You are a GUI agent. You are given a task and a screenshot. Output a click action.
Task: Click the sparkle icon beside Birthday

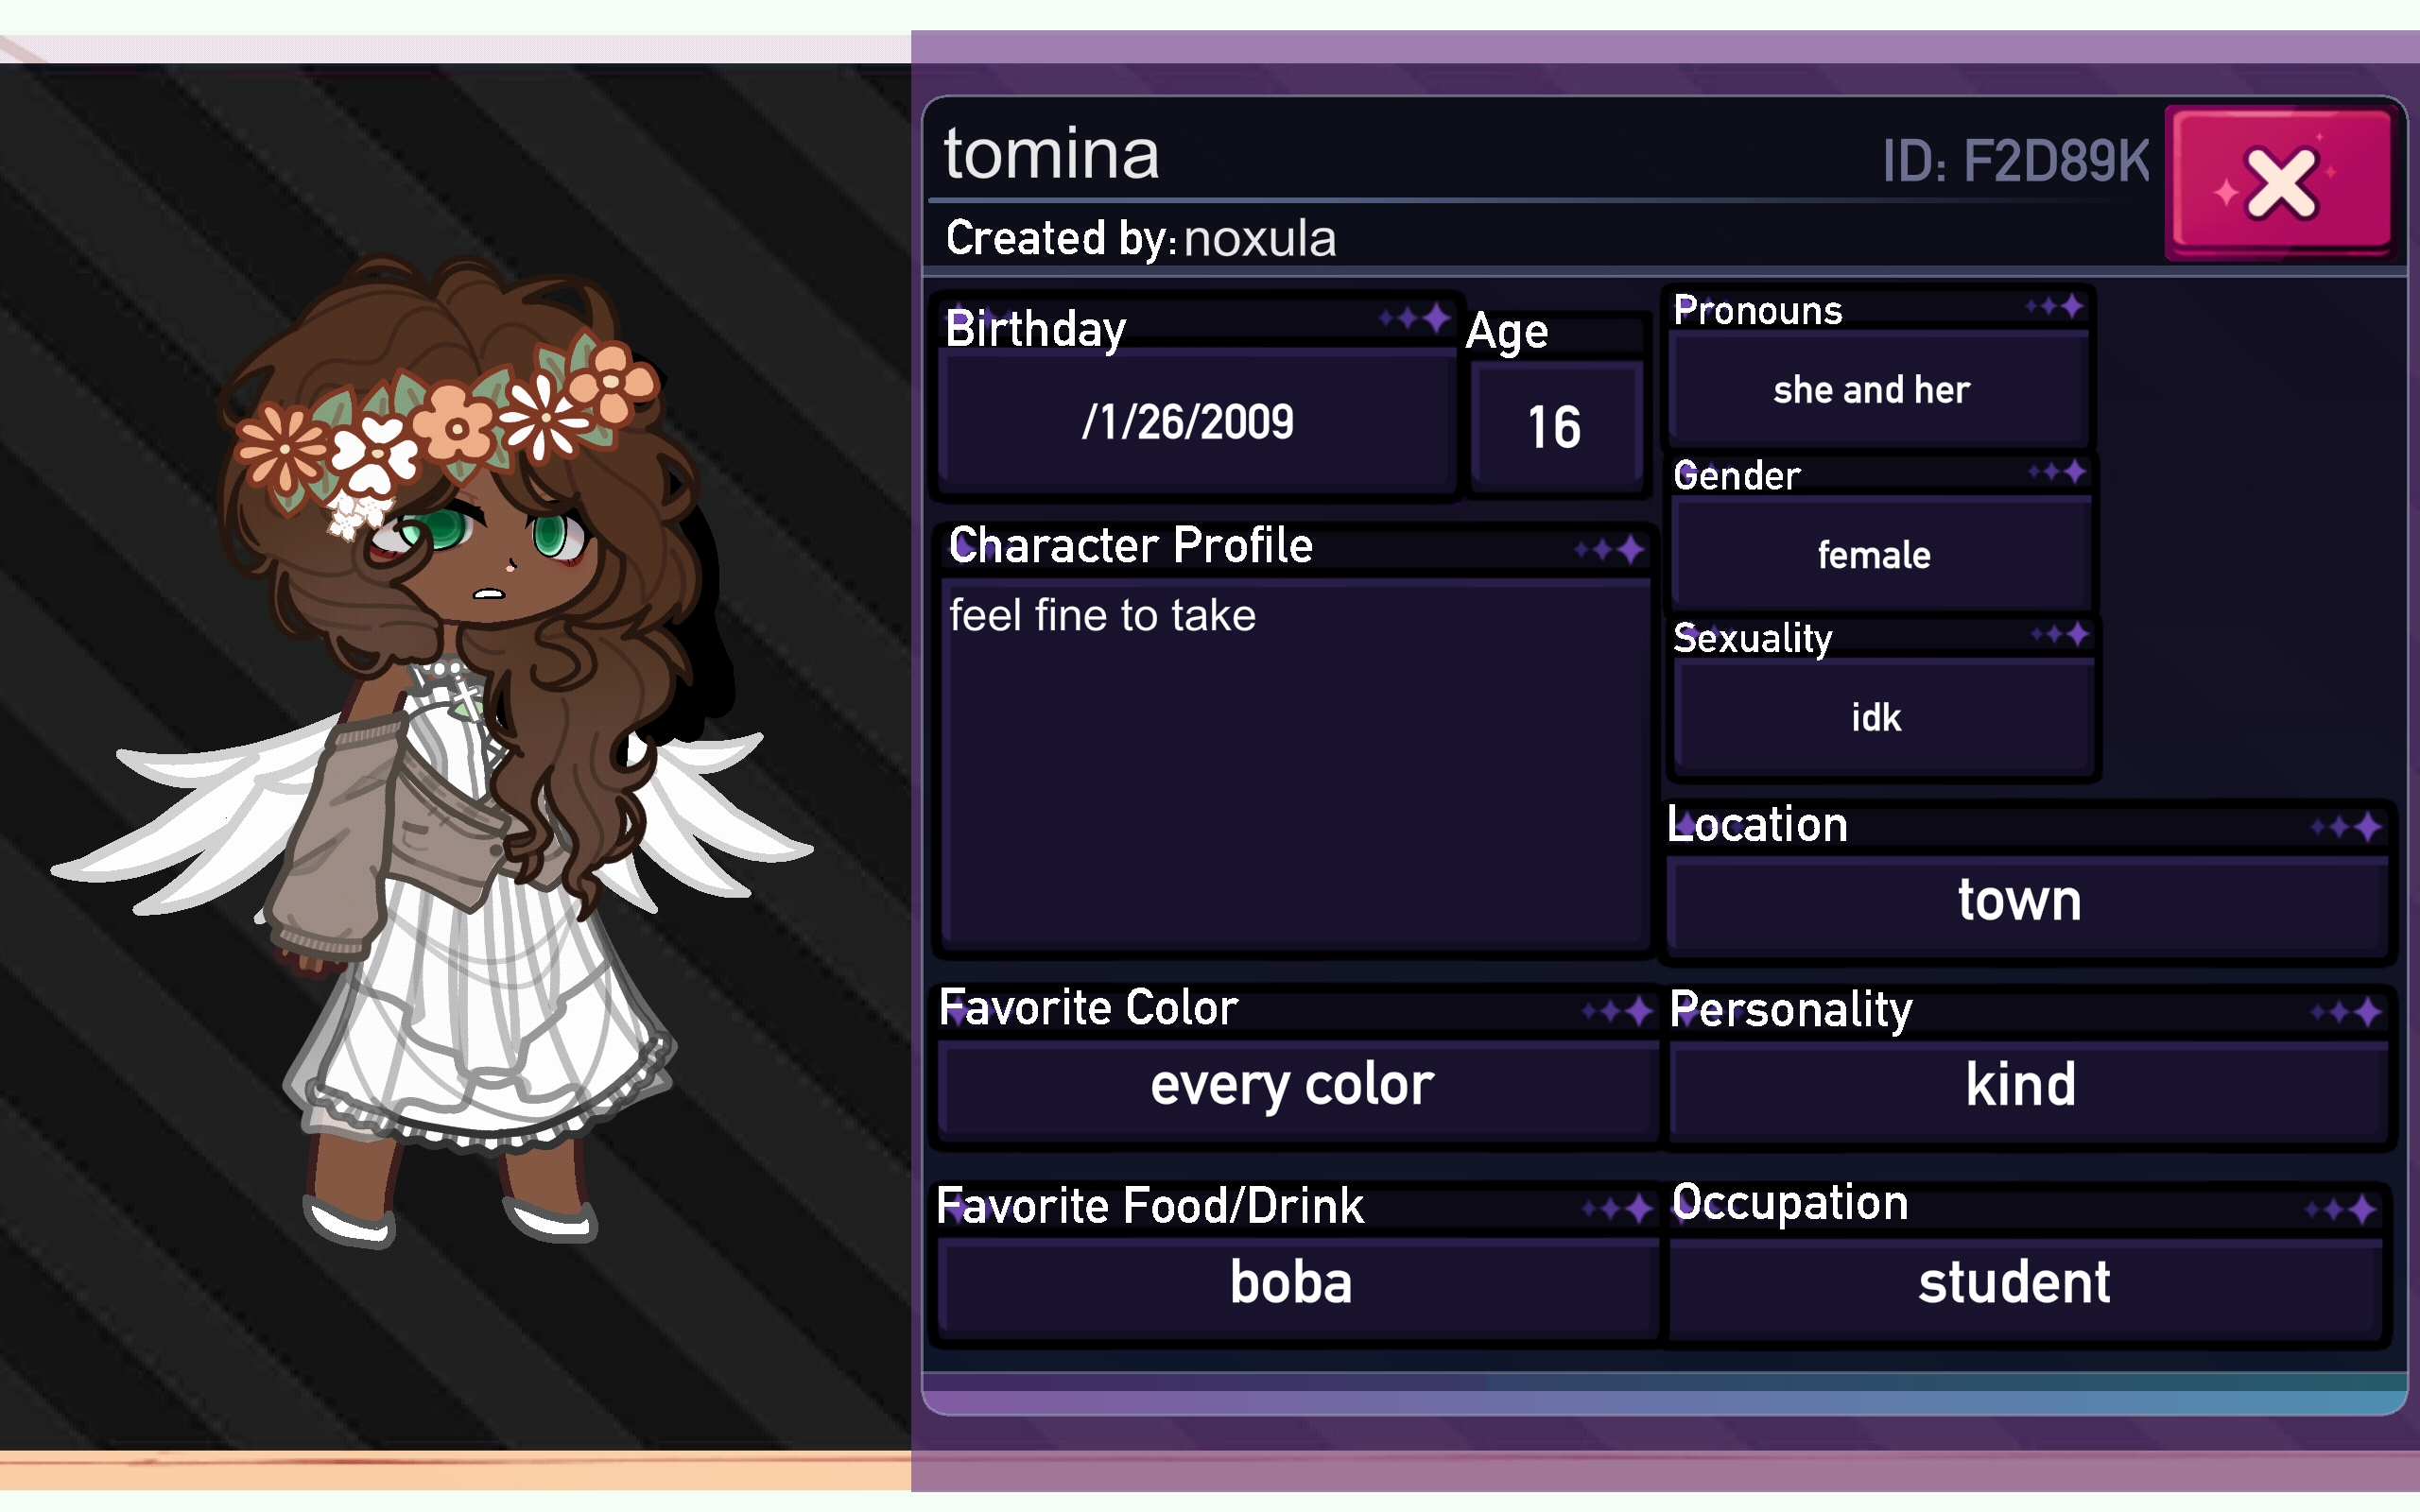(1414, 319)
